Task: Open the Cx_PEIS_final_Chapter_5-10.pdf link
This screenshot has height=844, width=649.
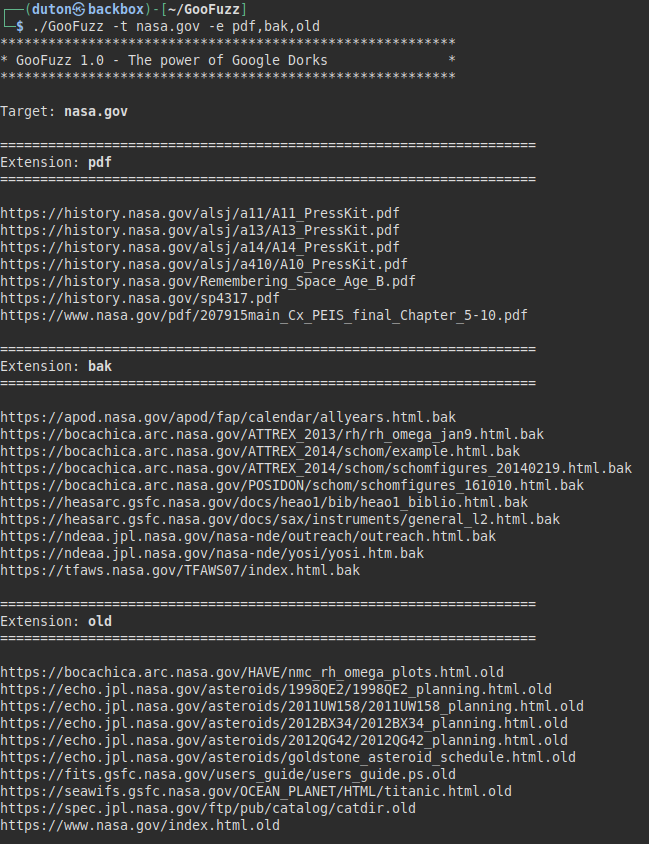Action: (x=264, y=315)
